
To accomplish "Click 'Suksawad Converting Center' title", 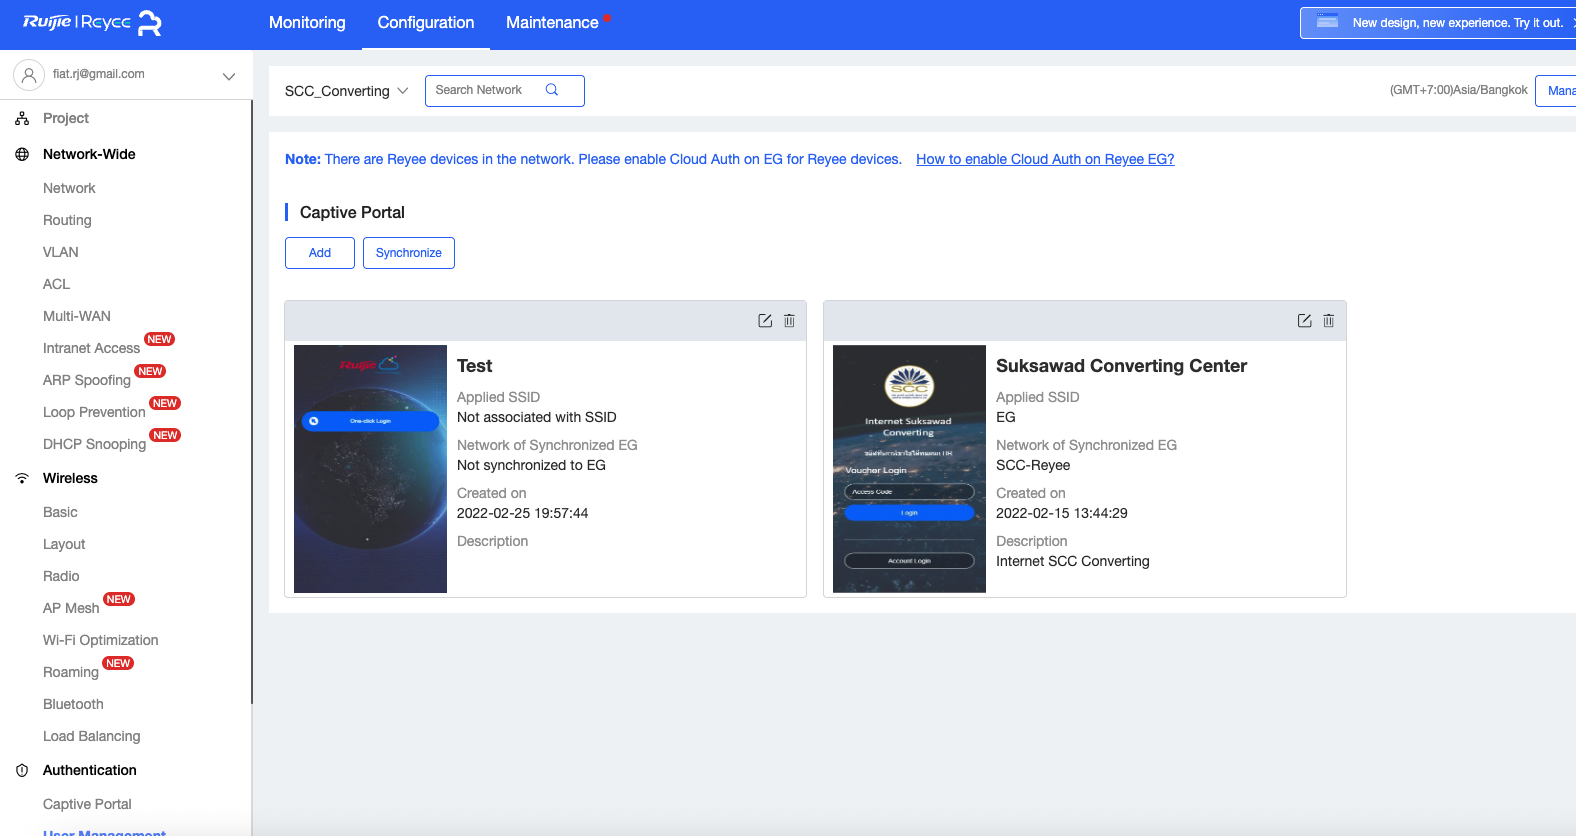I will (1121, 366).
